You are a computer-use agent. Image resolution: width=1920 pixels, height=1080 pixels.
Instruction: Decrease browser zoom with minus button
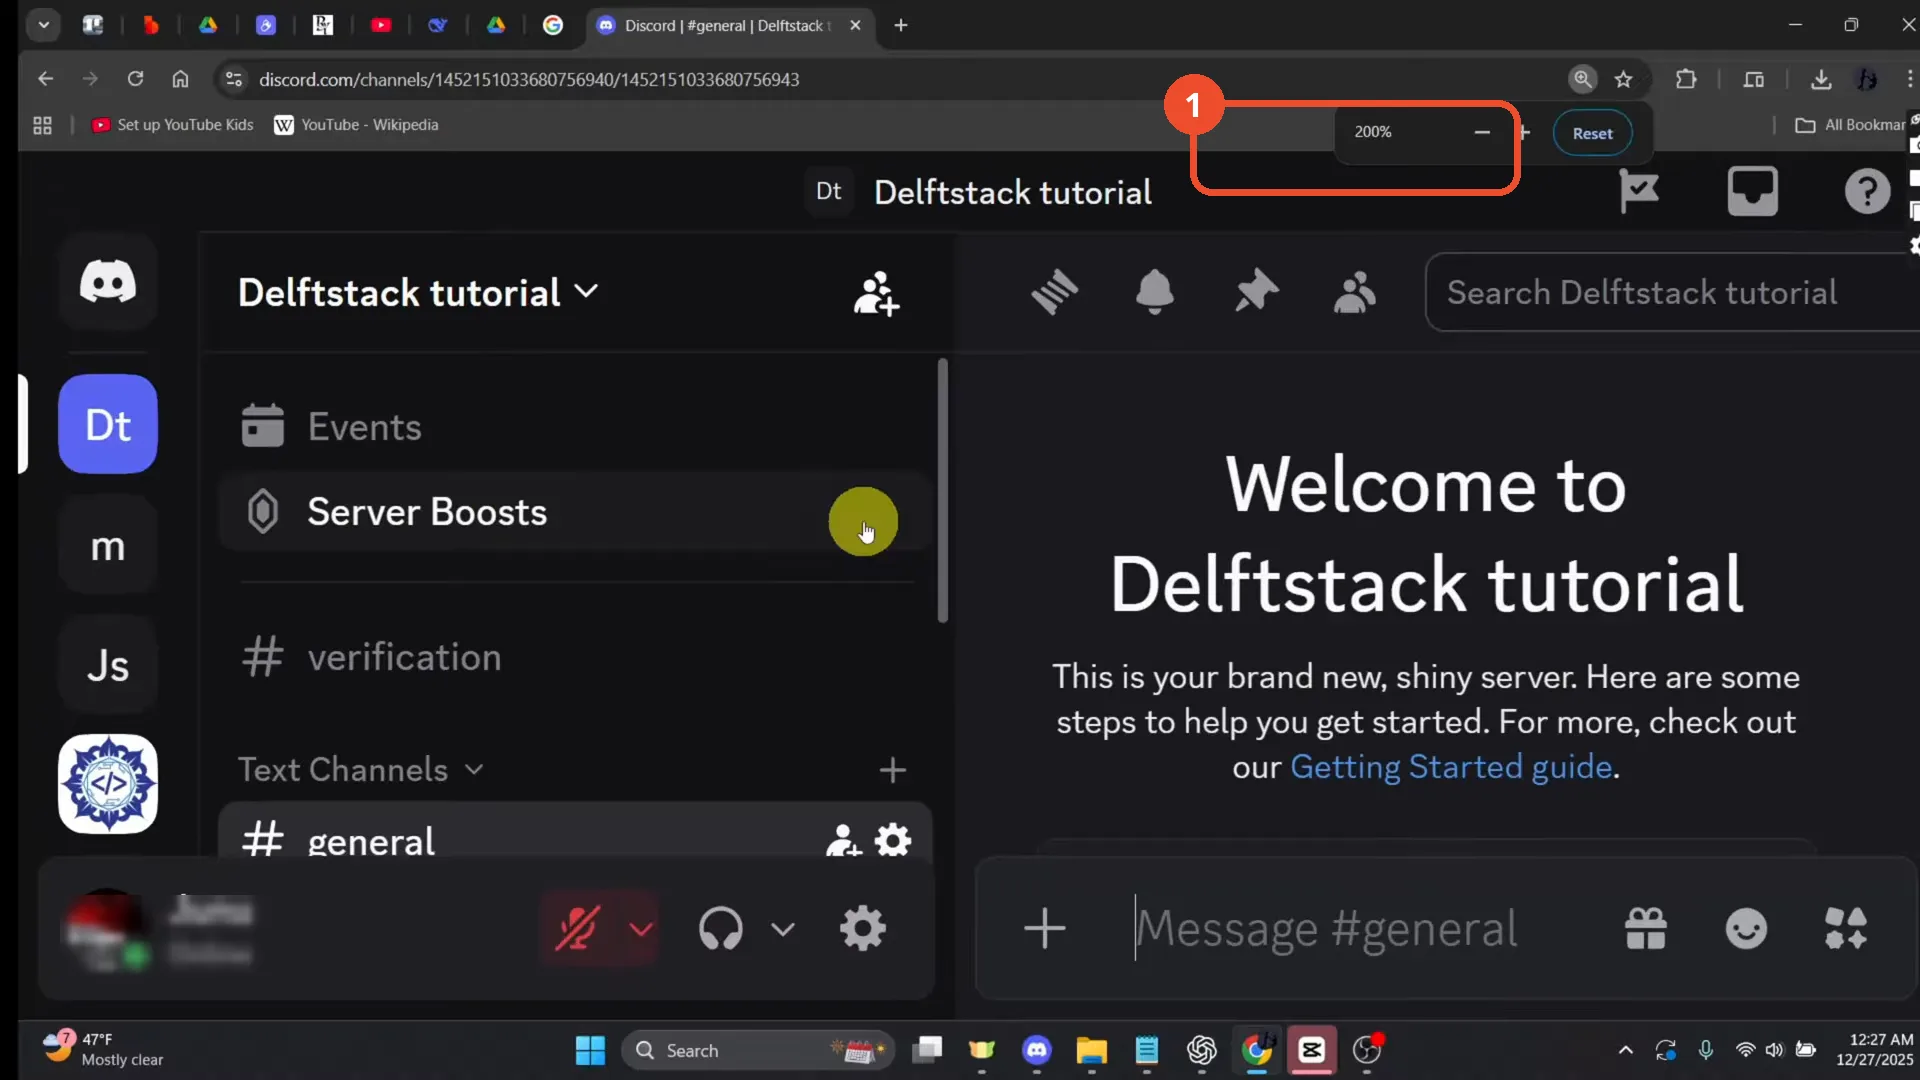pos(1482,132)
